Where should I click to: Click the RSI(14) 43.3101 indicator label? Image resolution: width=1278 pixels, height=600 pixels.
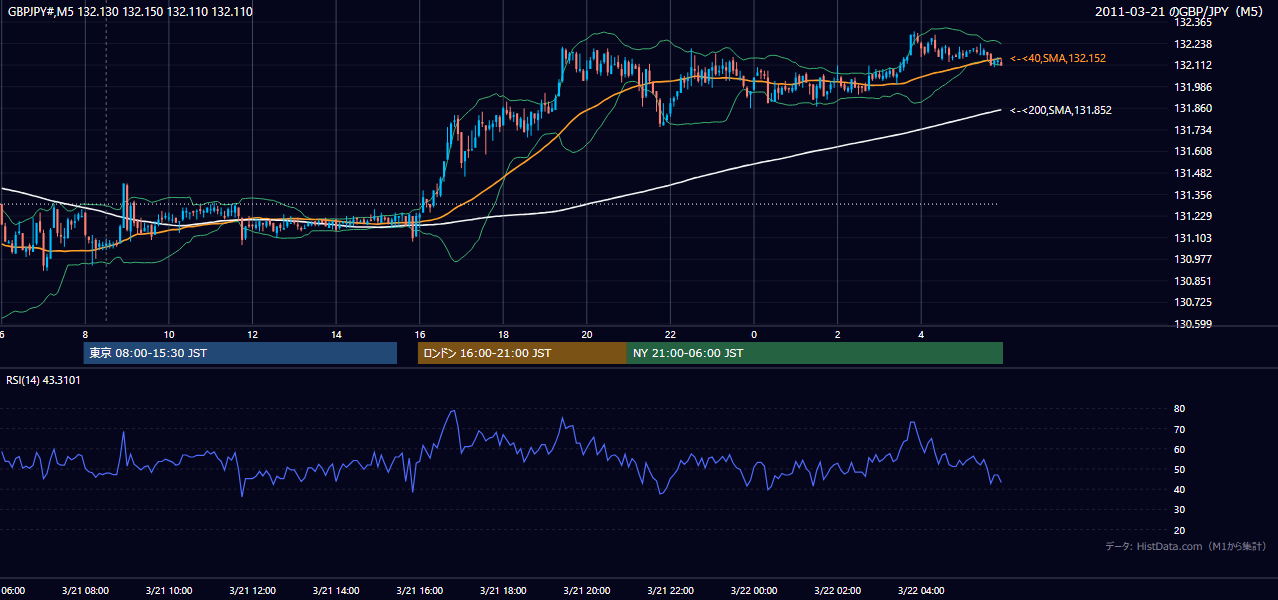point(44,380)
